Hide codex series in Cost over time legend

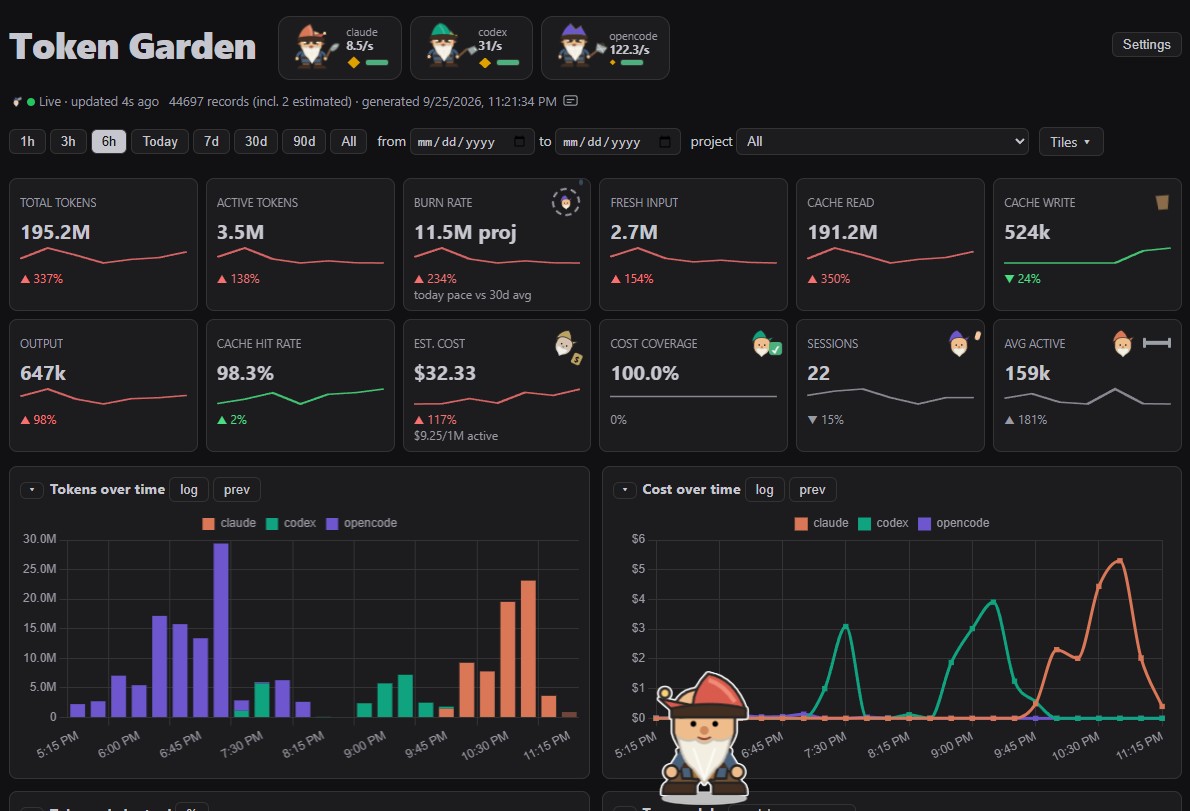click(x=883, y=523)
